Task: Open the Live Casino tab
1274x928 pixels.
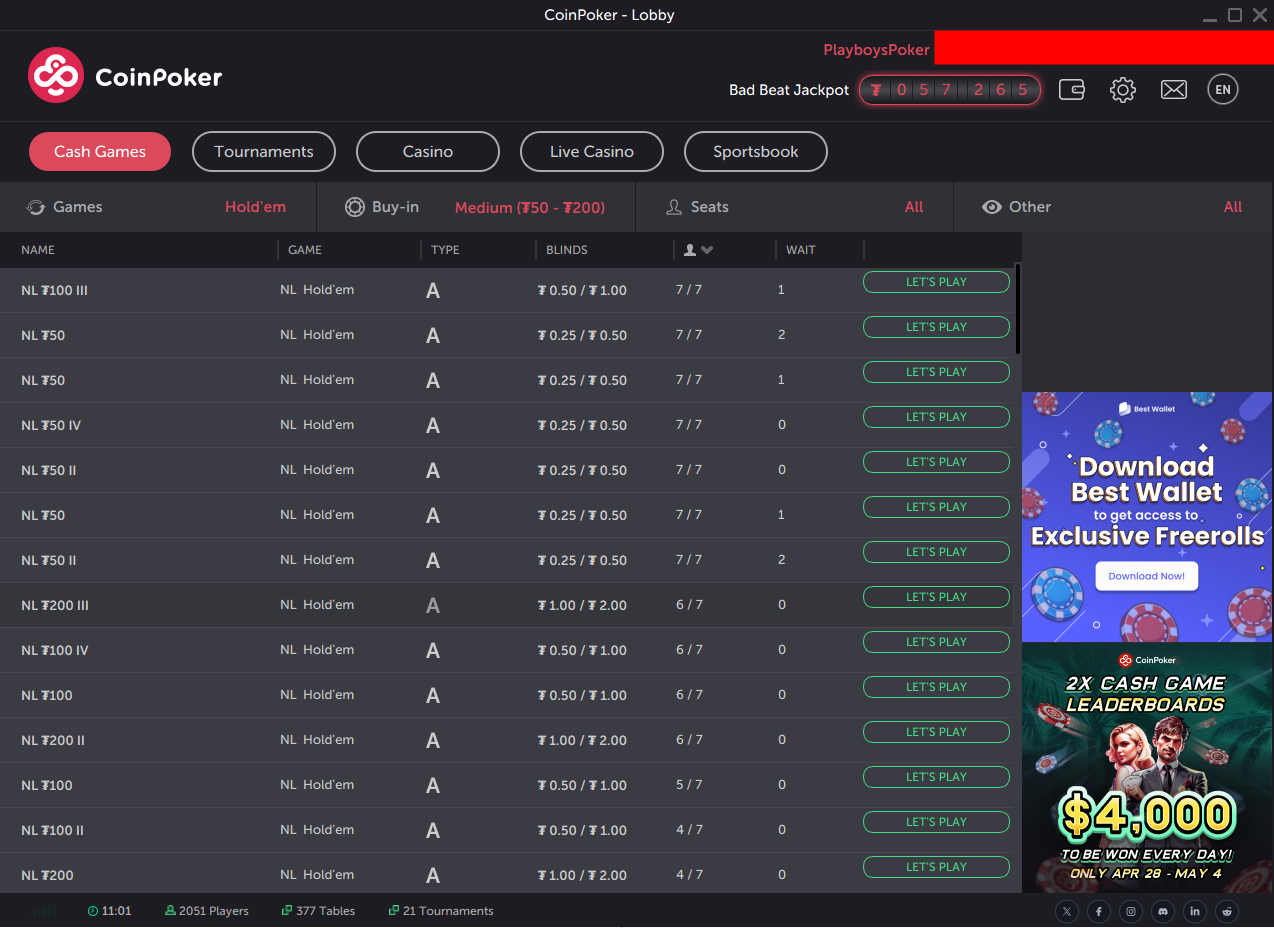Action: point(592,152)
